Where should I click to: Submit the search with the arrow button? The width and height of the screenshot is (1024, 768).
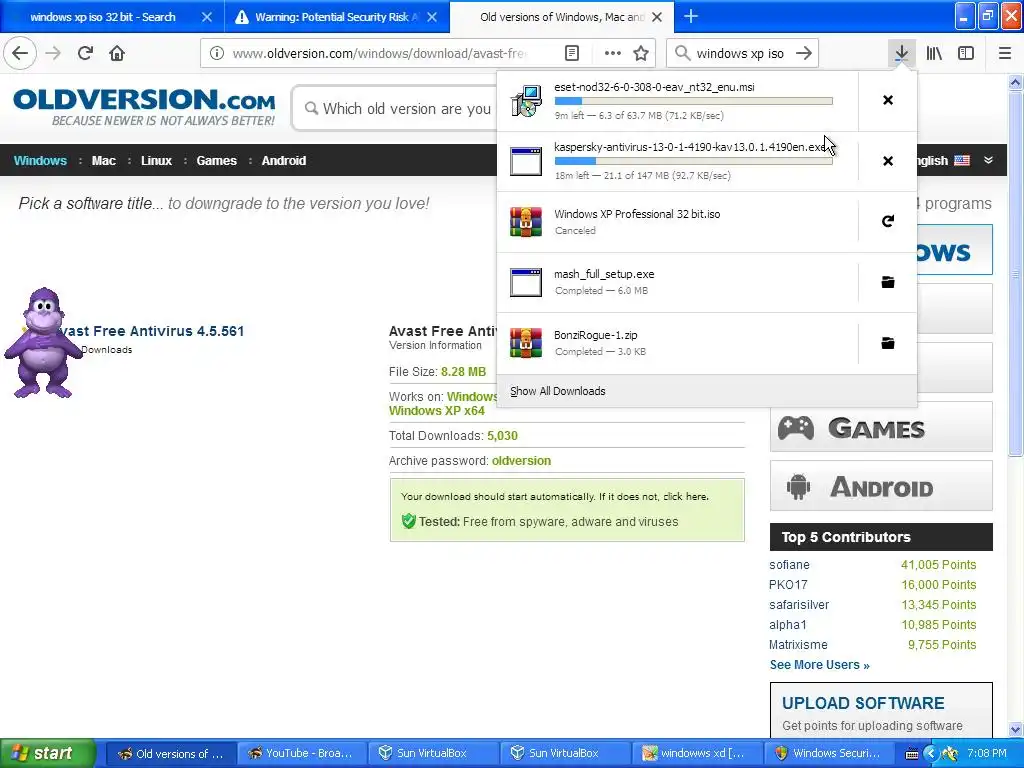(804, 53)
